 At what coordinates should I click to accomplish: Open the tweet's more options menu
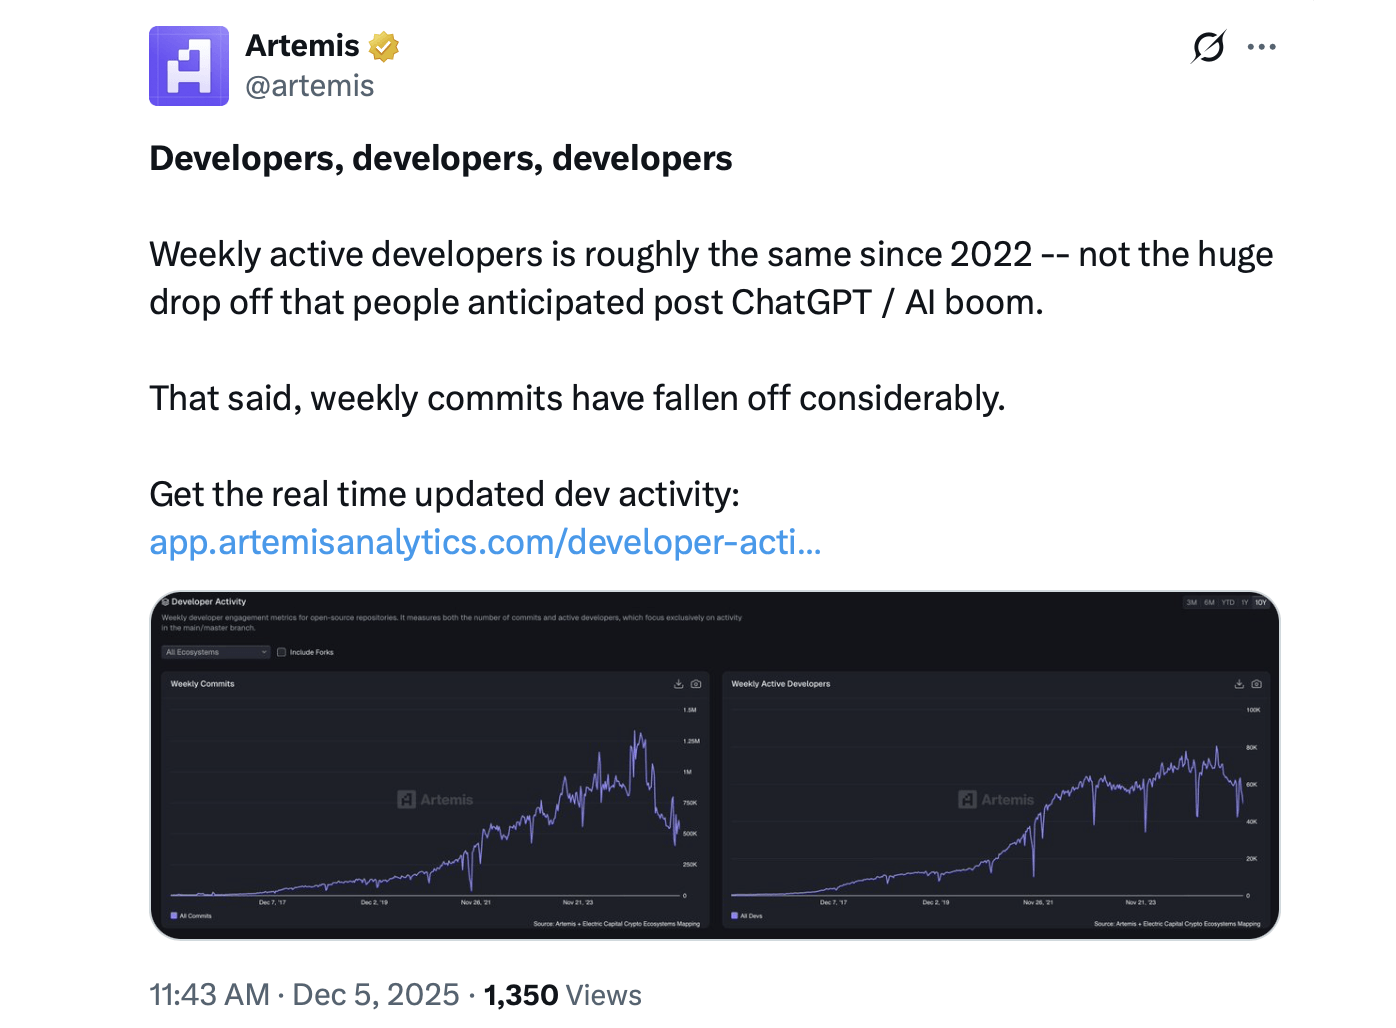pyautogui.click(x=1261, y=46)
